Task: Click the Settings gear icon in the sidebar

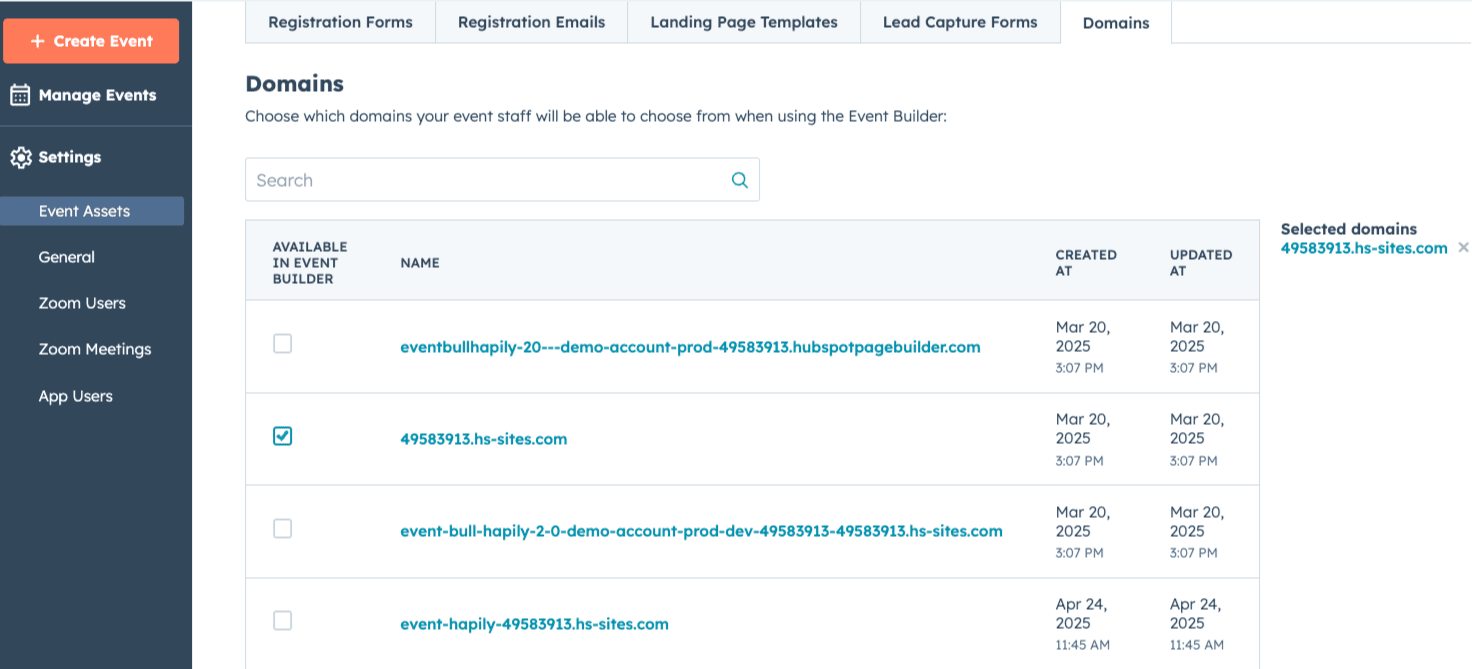Action: click(x=22, y=157)
